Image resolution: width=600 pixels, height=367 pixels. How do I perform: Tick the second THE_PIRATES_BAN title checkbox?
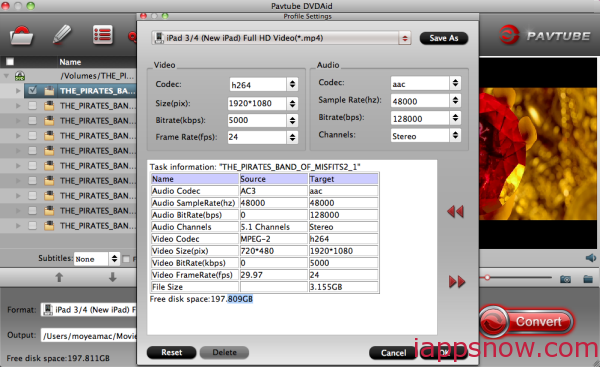click(x=33, y=106)
